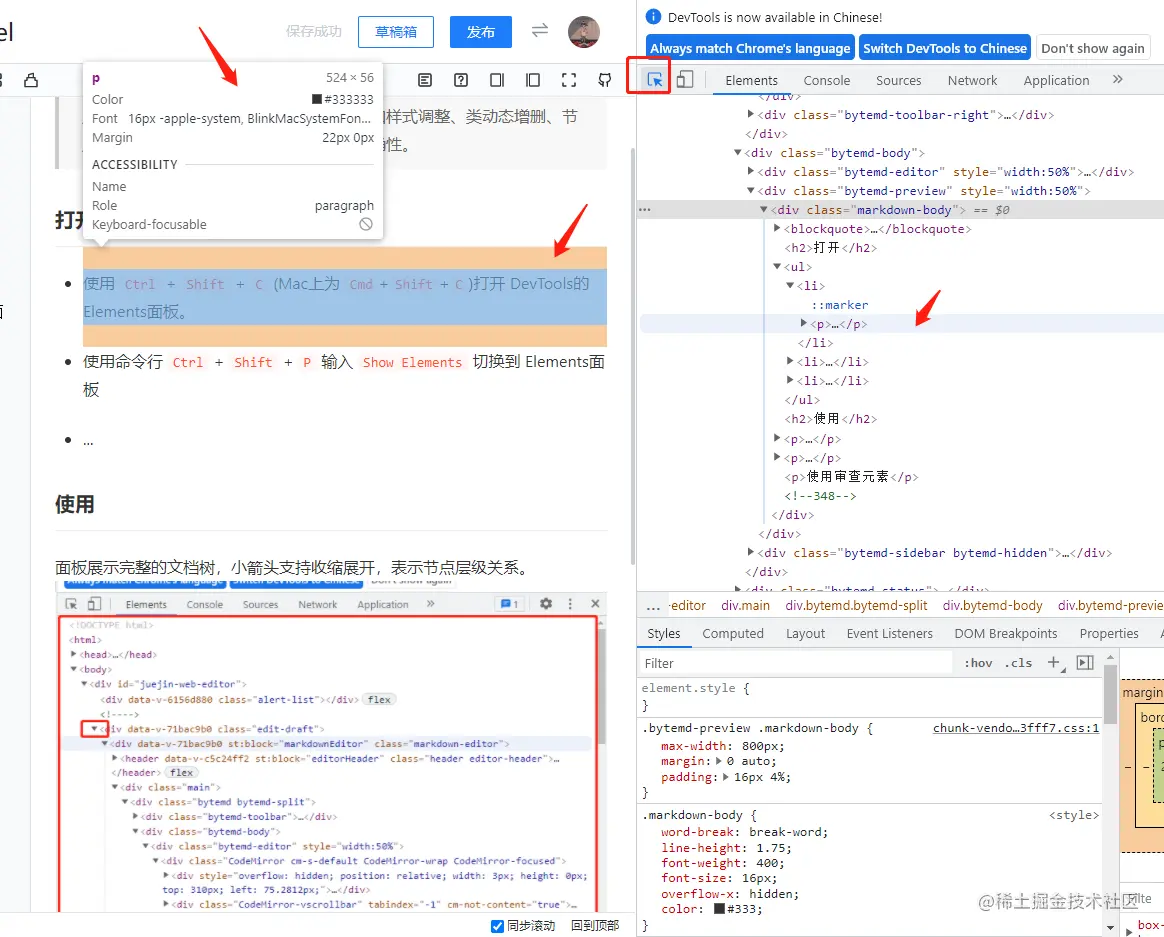Switch to the Sources tab
This screenshot has height=937, width=1164.
coord(898,80)
